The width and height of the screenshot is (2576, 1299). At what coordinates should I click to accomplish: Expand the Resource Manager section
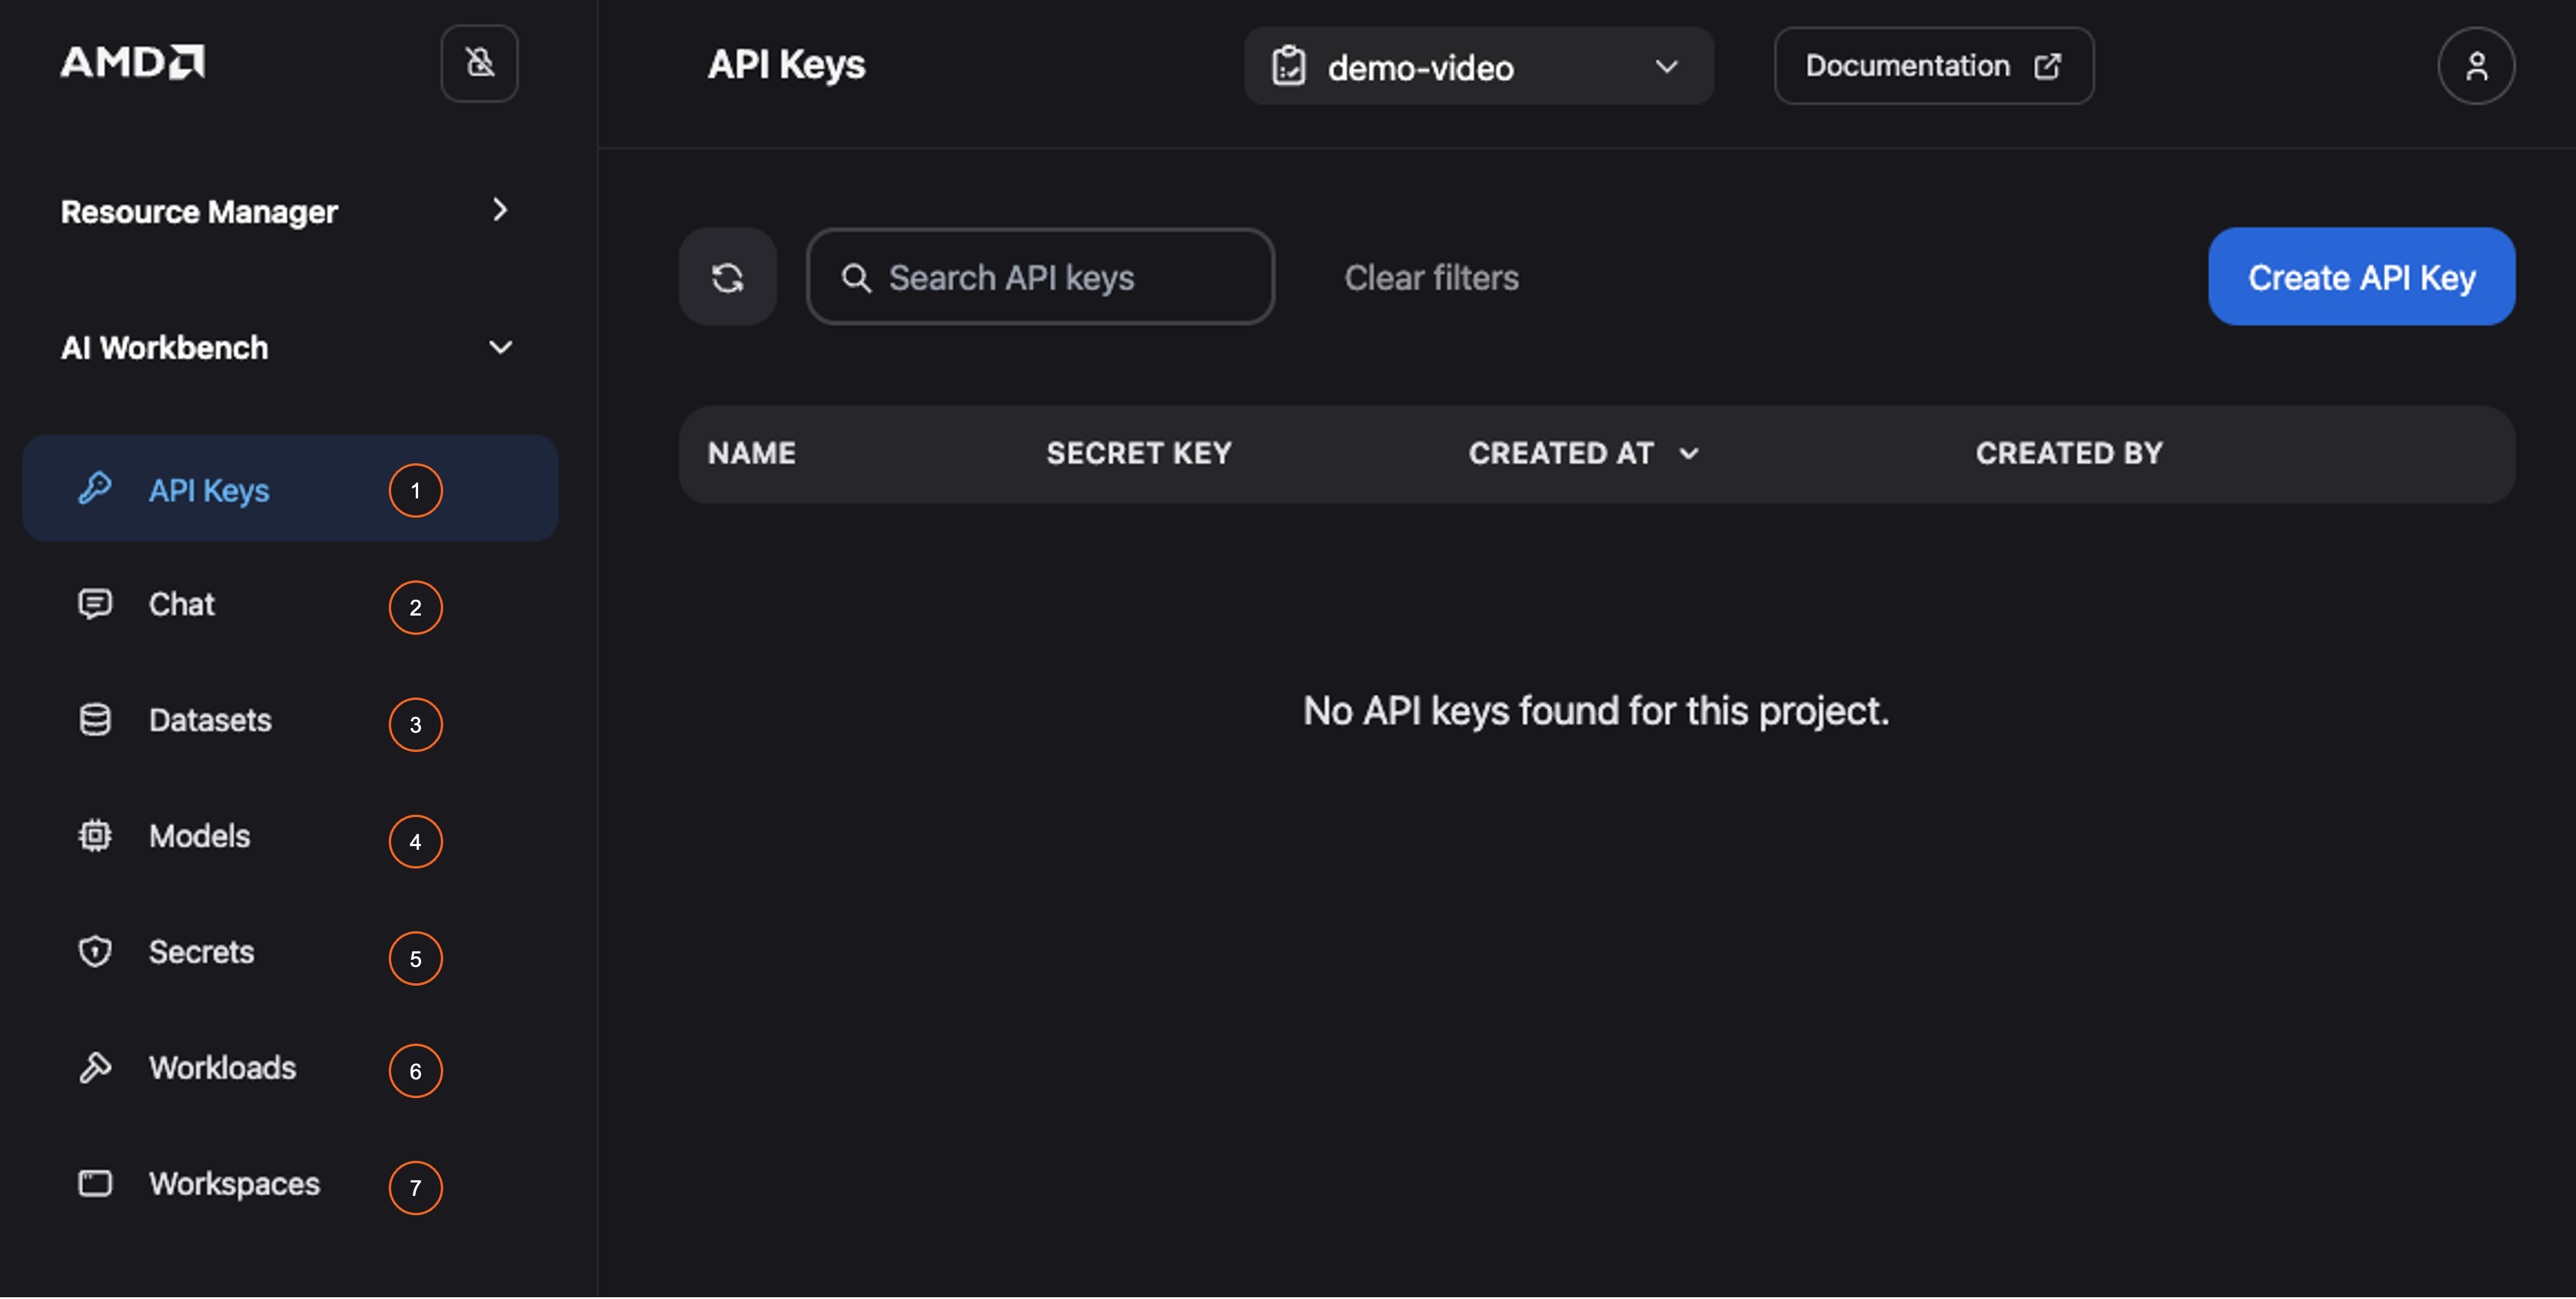(x=500, y=210)
